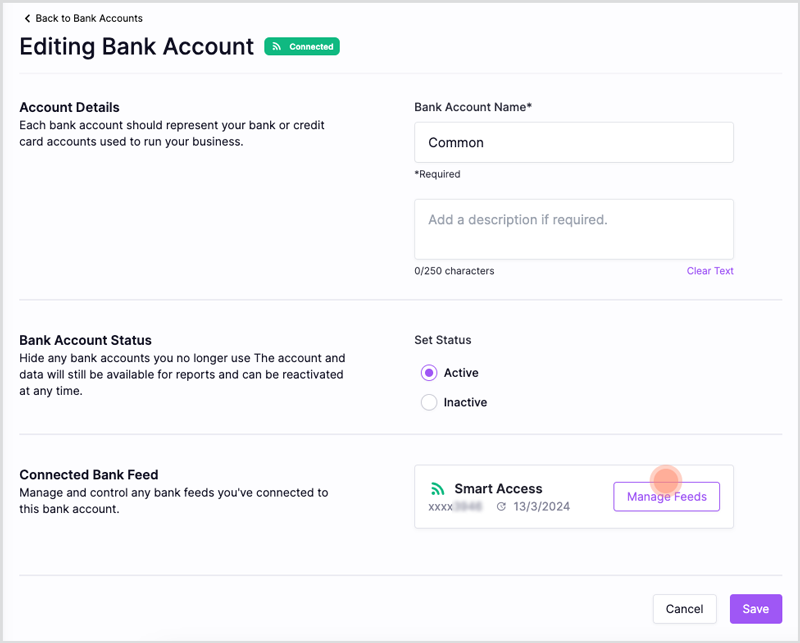Select the Active status radio button
The width and height of the screenshot is (800, 643).
[429, 373]
